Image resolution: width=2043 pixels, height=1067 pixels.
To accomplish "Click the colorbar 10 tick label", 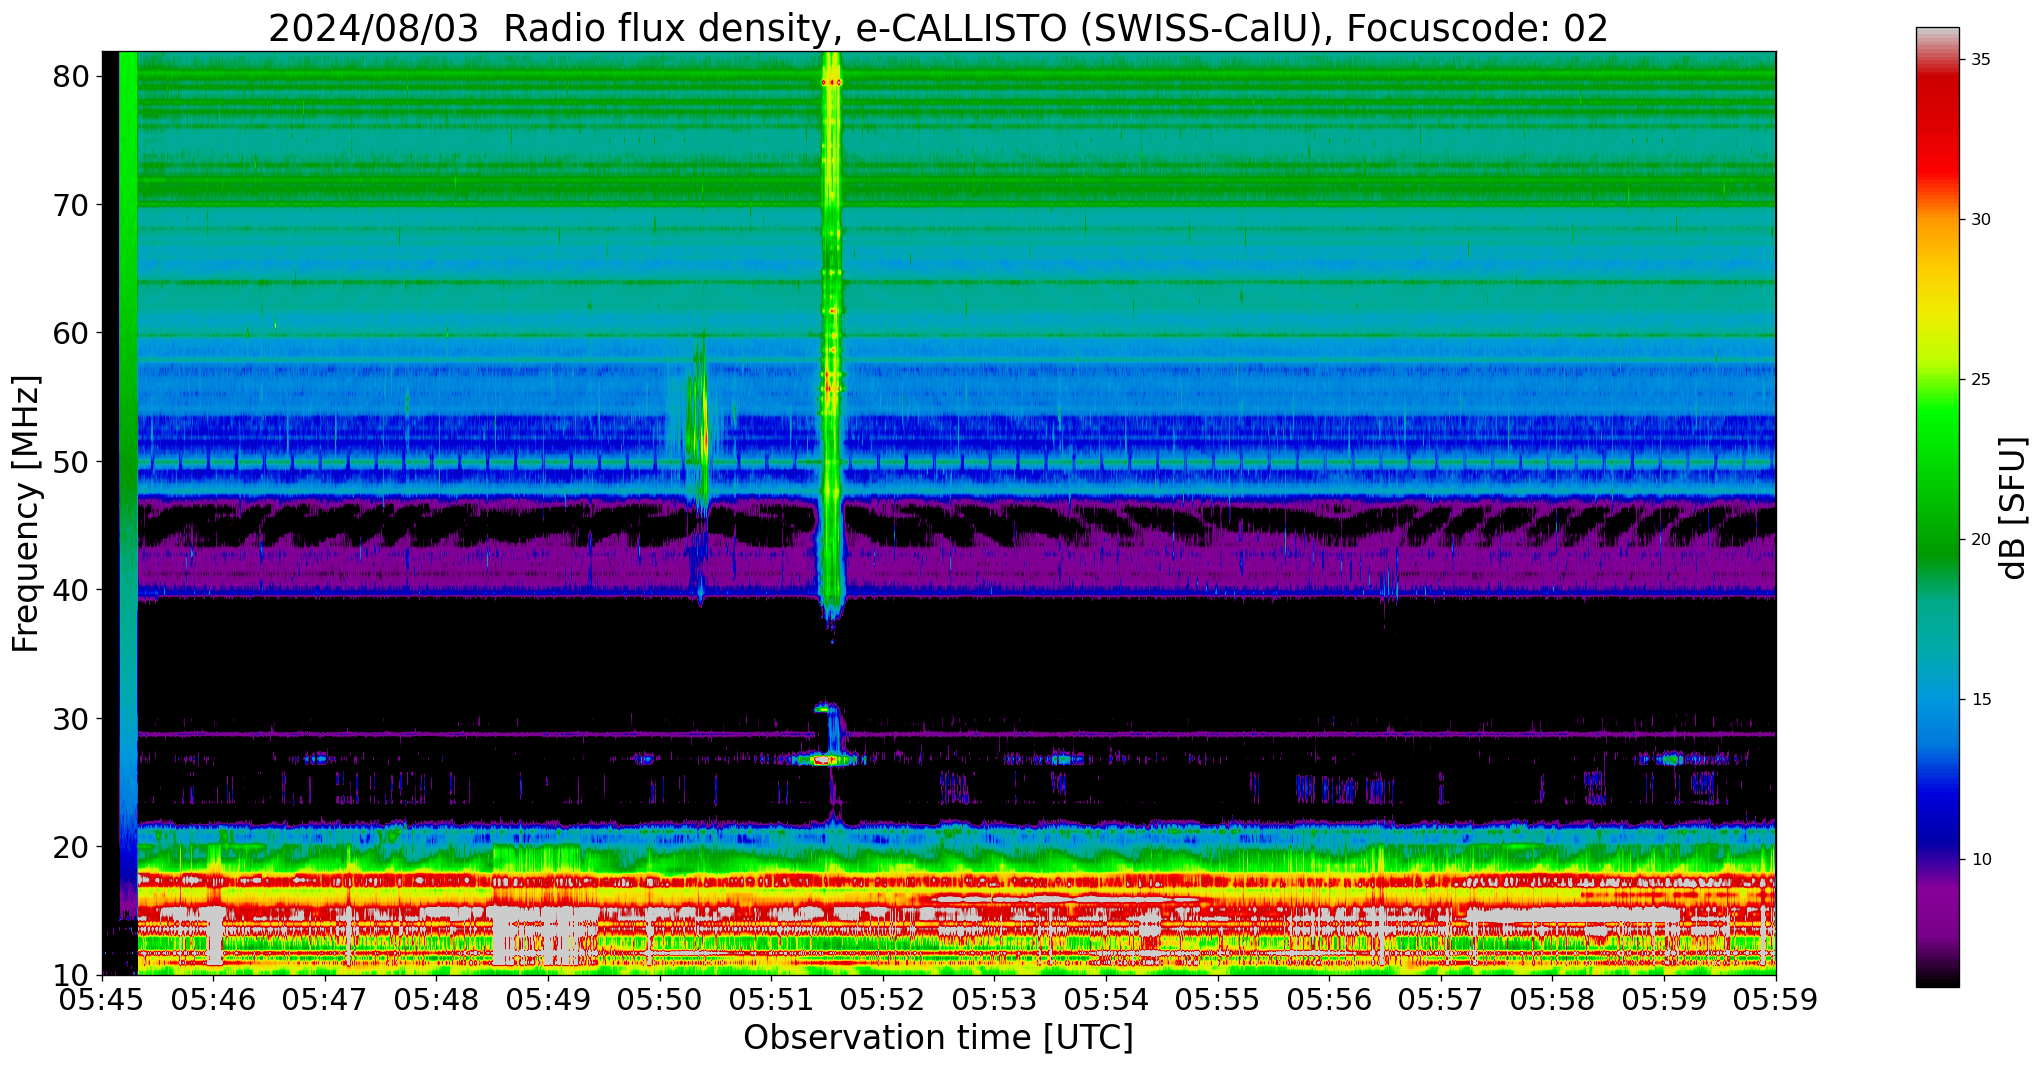I will (x=1981, y=860).
